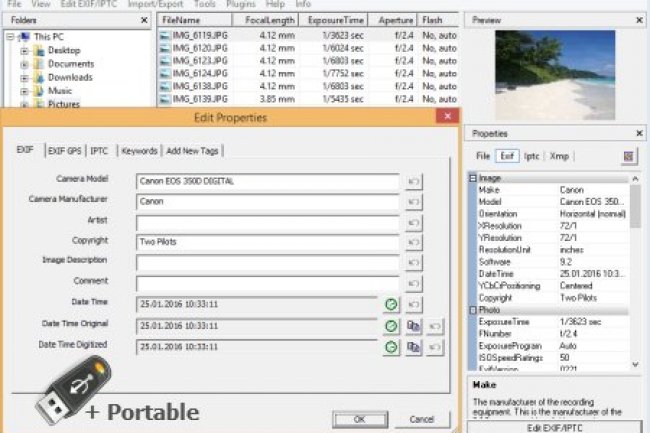The height and width of the screenshot is (433, 650).
Task: Click the clock icon for Date Time Original
Action: point(391,325)
